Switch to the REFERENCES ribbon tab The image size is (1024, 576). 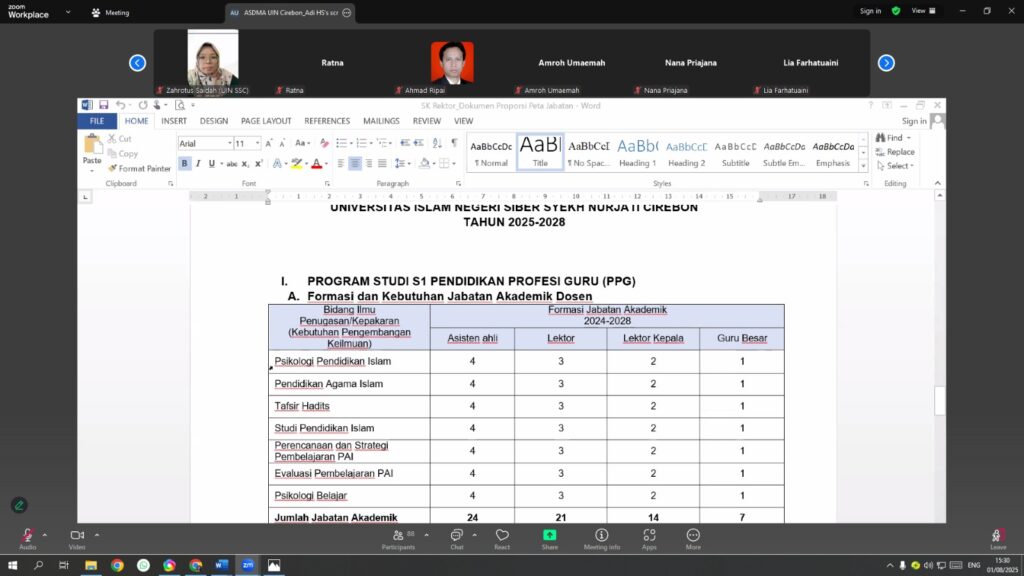click(327, 121)
